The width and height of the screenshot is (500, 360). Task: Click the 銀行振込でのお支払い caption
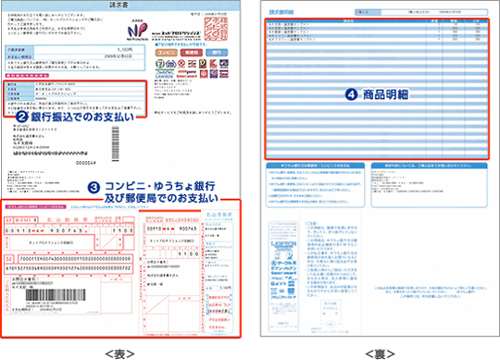point(82,117)
